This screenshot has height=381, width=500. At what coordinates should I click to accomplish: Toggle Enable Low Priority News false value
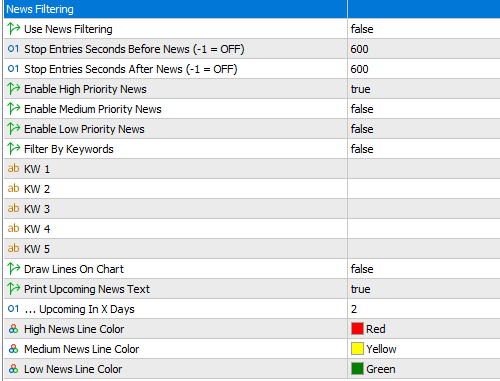click(x=362, y=129)
